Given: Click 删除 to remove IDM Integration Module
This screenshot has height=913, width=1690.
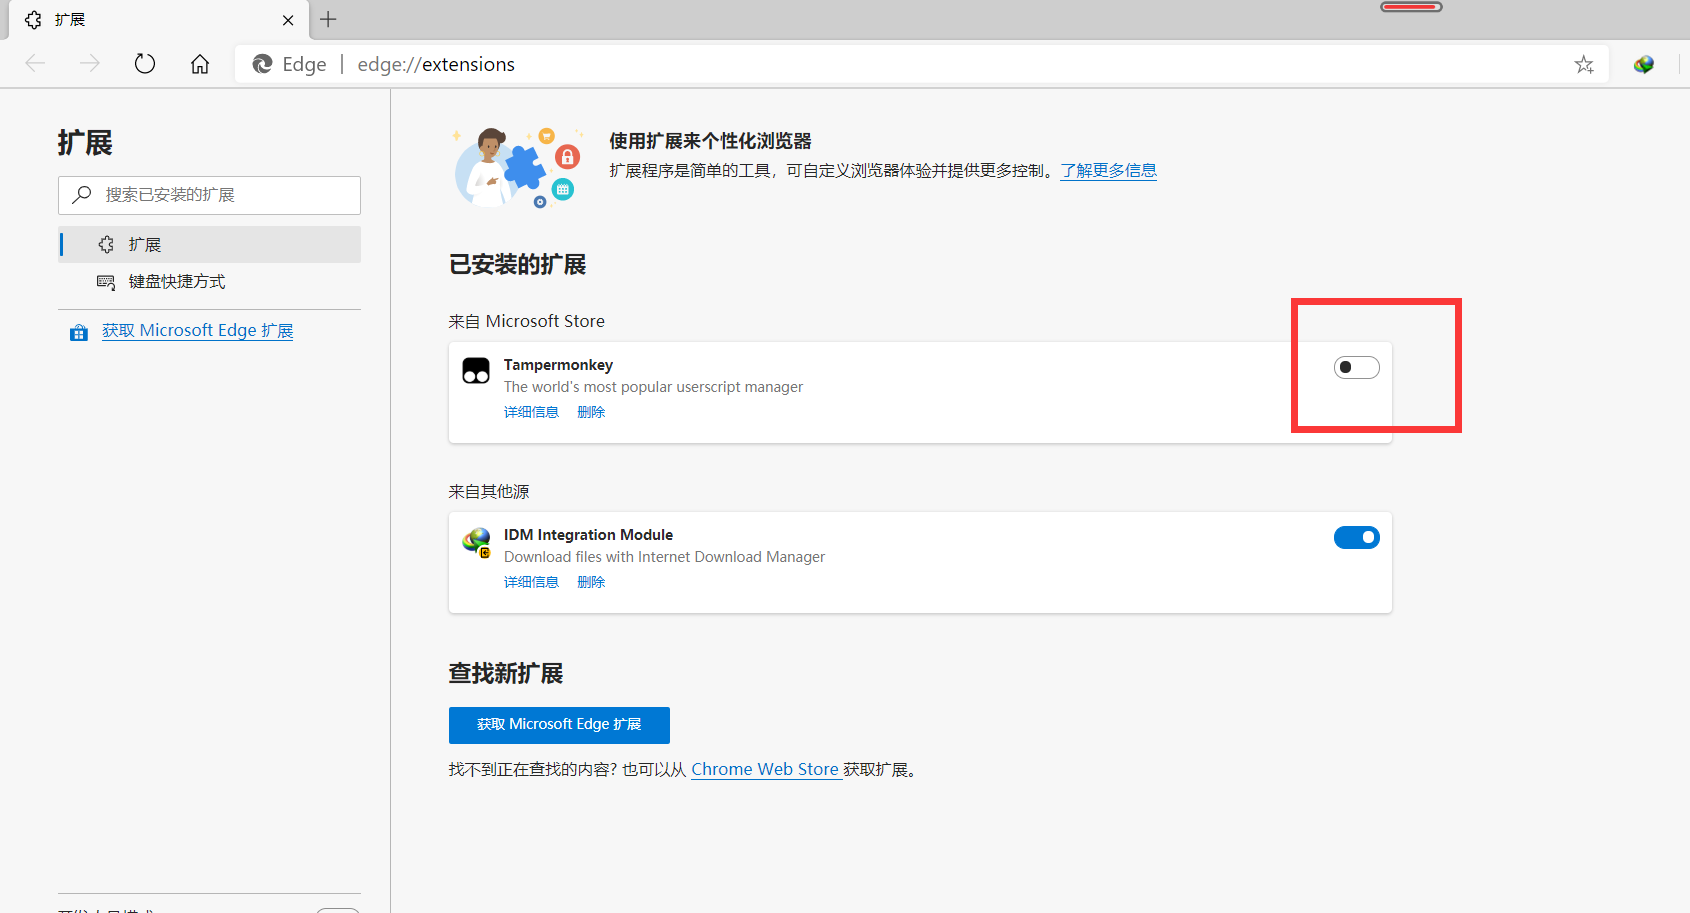Looking at the screenshot, I should [x=591, y=582].
